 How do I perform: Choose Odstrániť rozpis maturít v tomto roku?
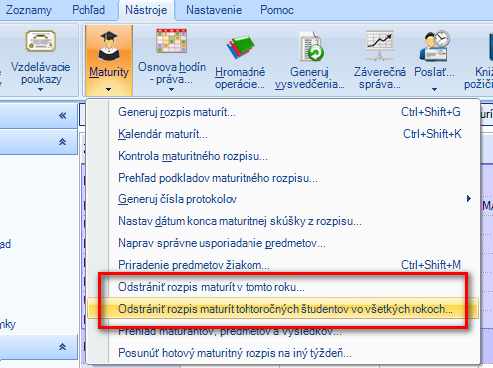click(x=283, y=287)
